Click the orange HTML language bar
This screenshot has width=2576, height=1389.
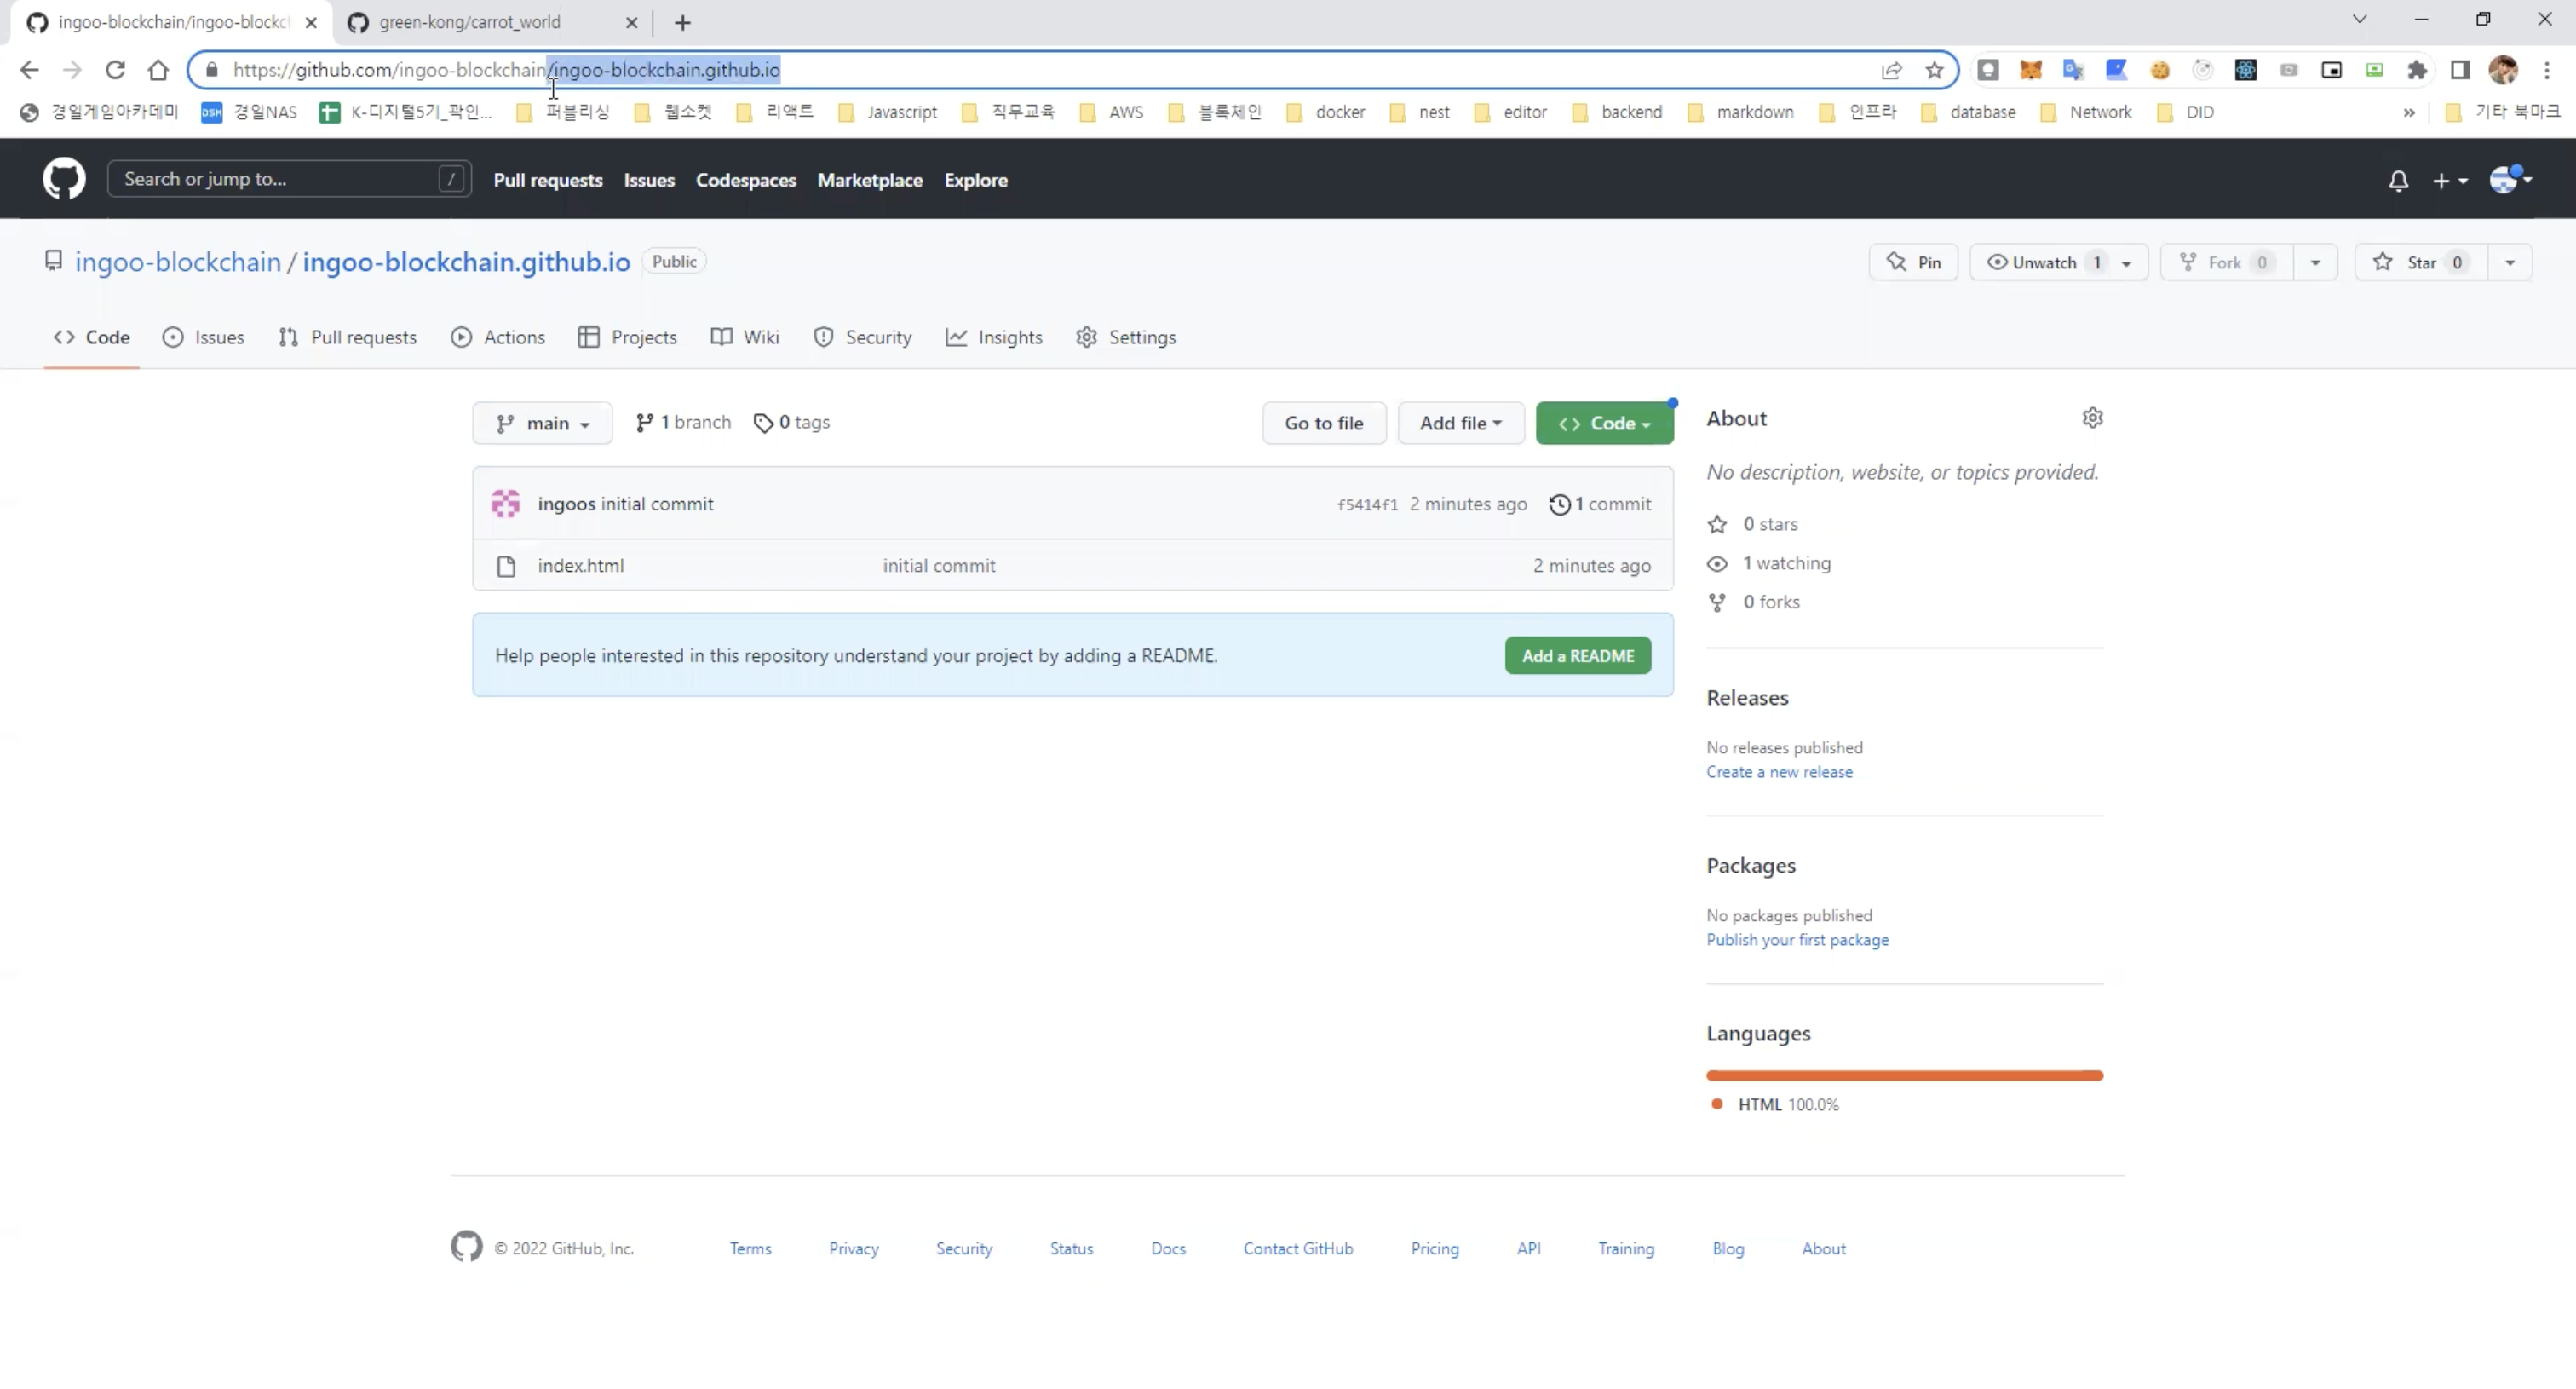pos(1903,1076)
